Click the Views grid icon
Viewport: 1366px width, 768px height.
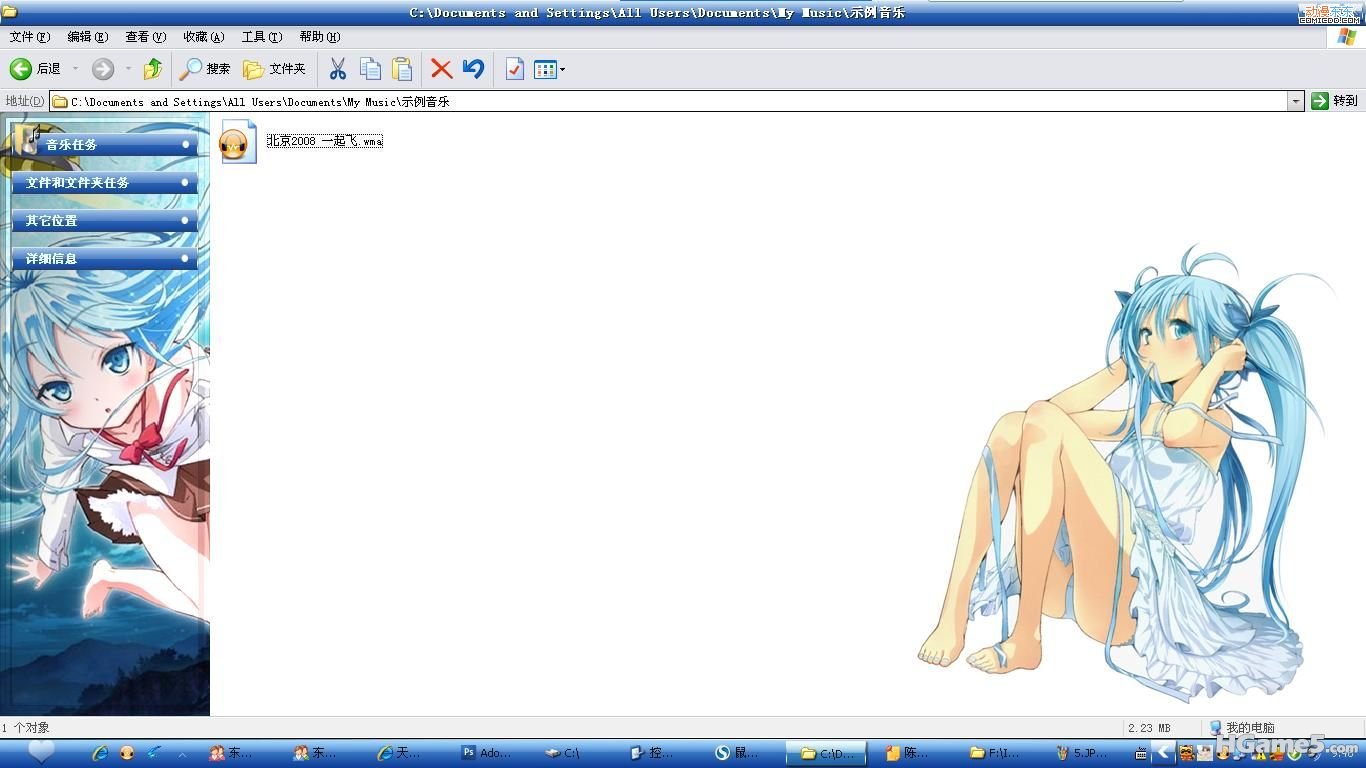[x=545, y=69]
